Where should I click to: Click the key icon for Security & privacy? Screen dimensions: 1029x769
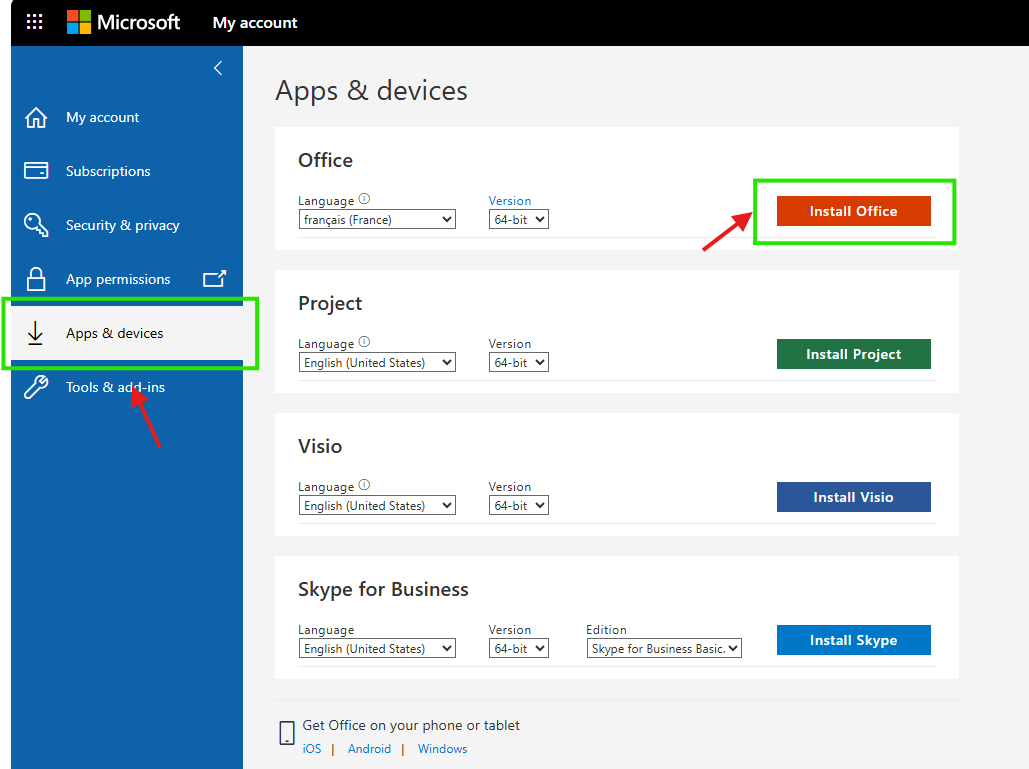pyautogui.click(x=36, y=224)
